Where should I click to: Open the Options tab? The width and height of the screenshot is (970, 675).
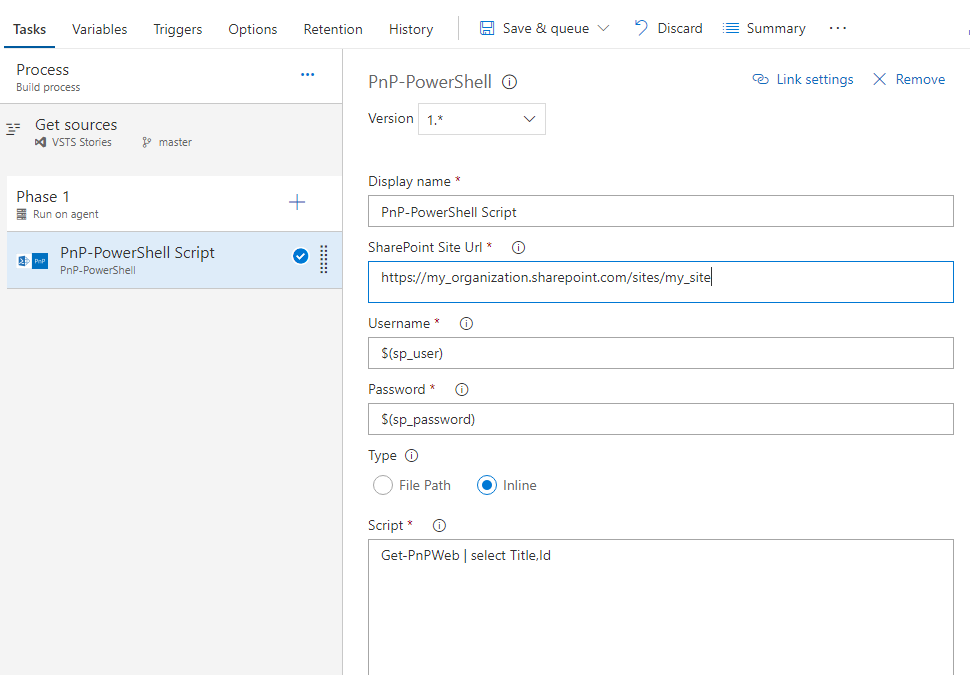coord(252,29)
